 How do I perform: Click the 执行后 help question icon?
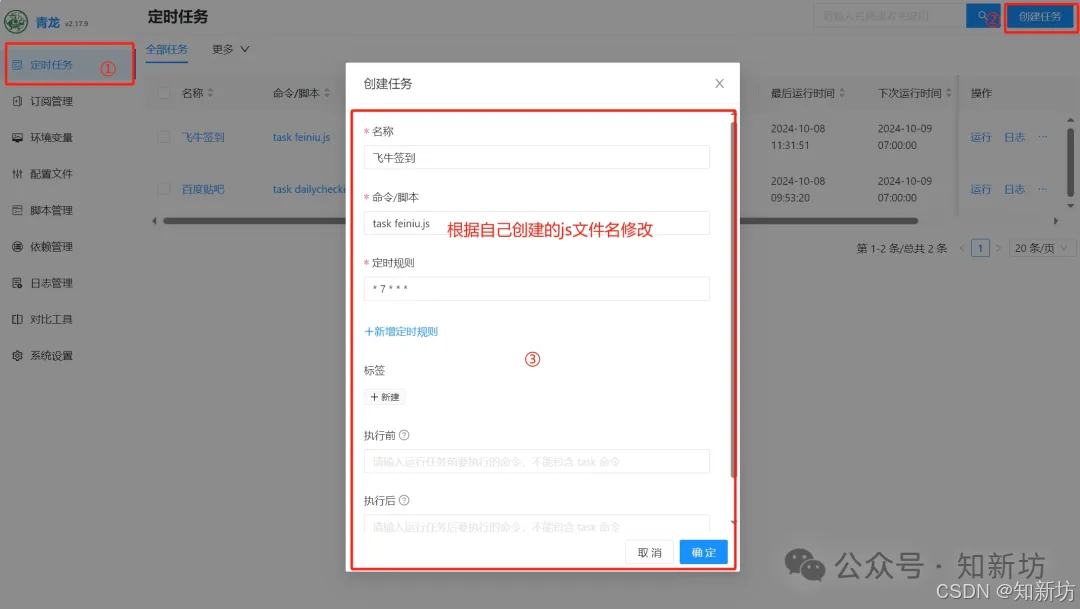[x=404, y=500]
